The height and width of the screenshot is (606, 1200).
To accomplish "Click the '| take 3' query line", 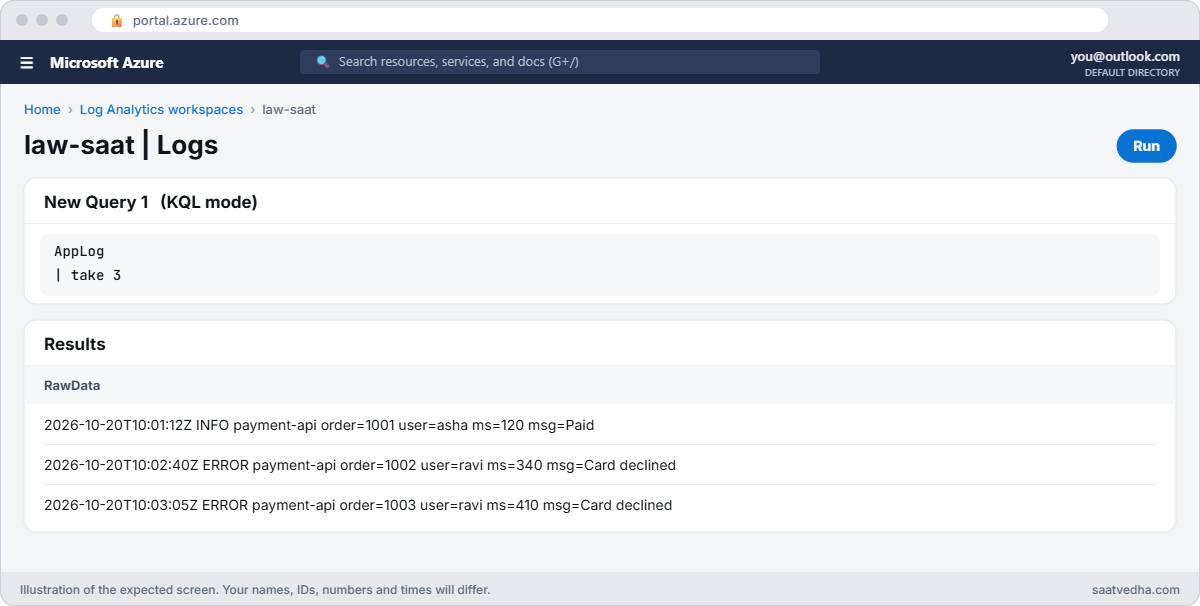I will tap(88, 275).
